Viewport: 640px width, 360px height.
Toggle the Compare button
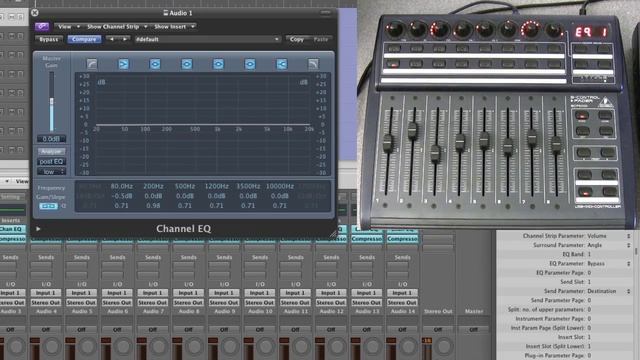coord(84,39)
